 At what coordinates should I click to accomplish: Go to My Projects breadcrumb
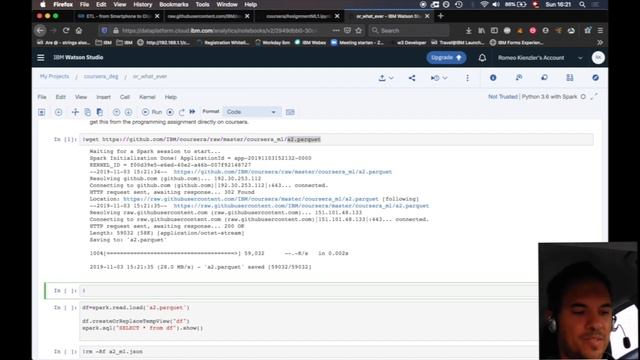point(54,76)
